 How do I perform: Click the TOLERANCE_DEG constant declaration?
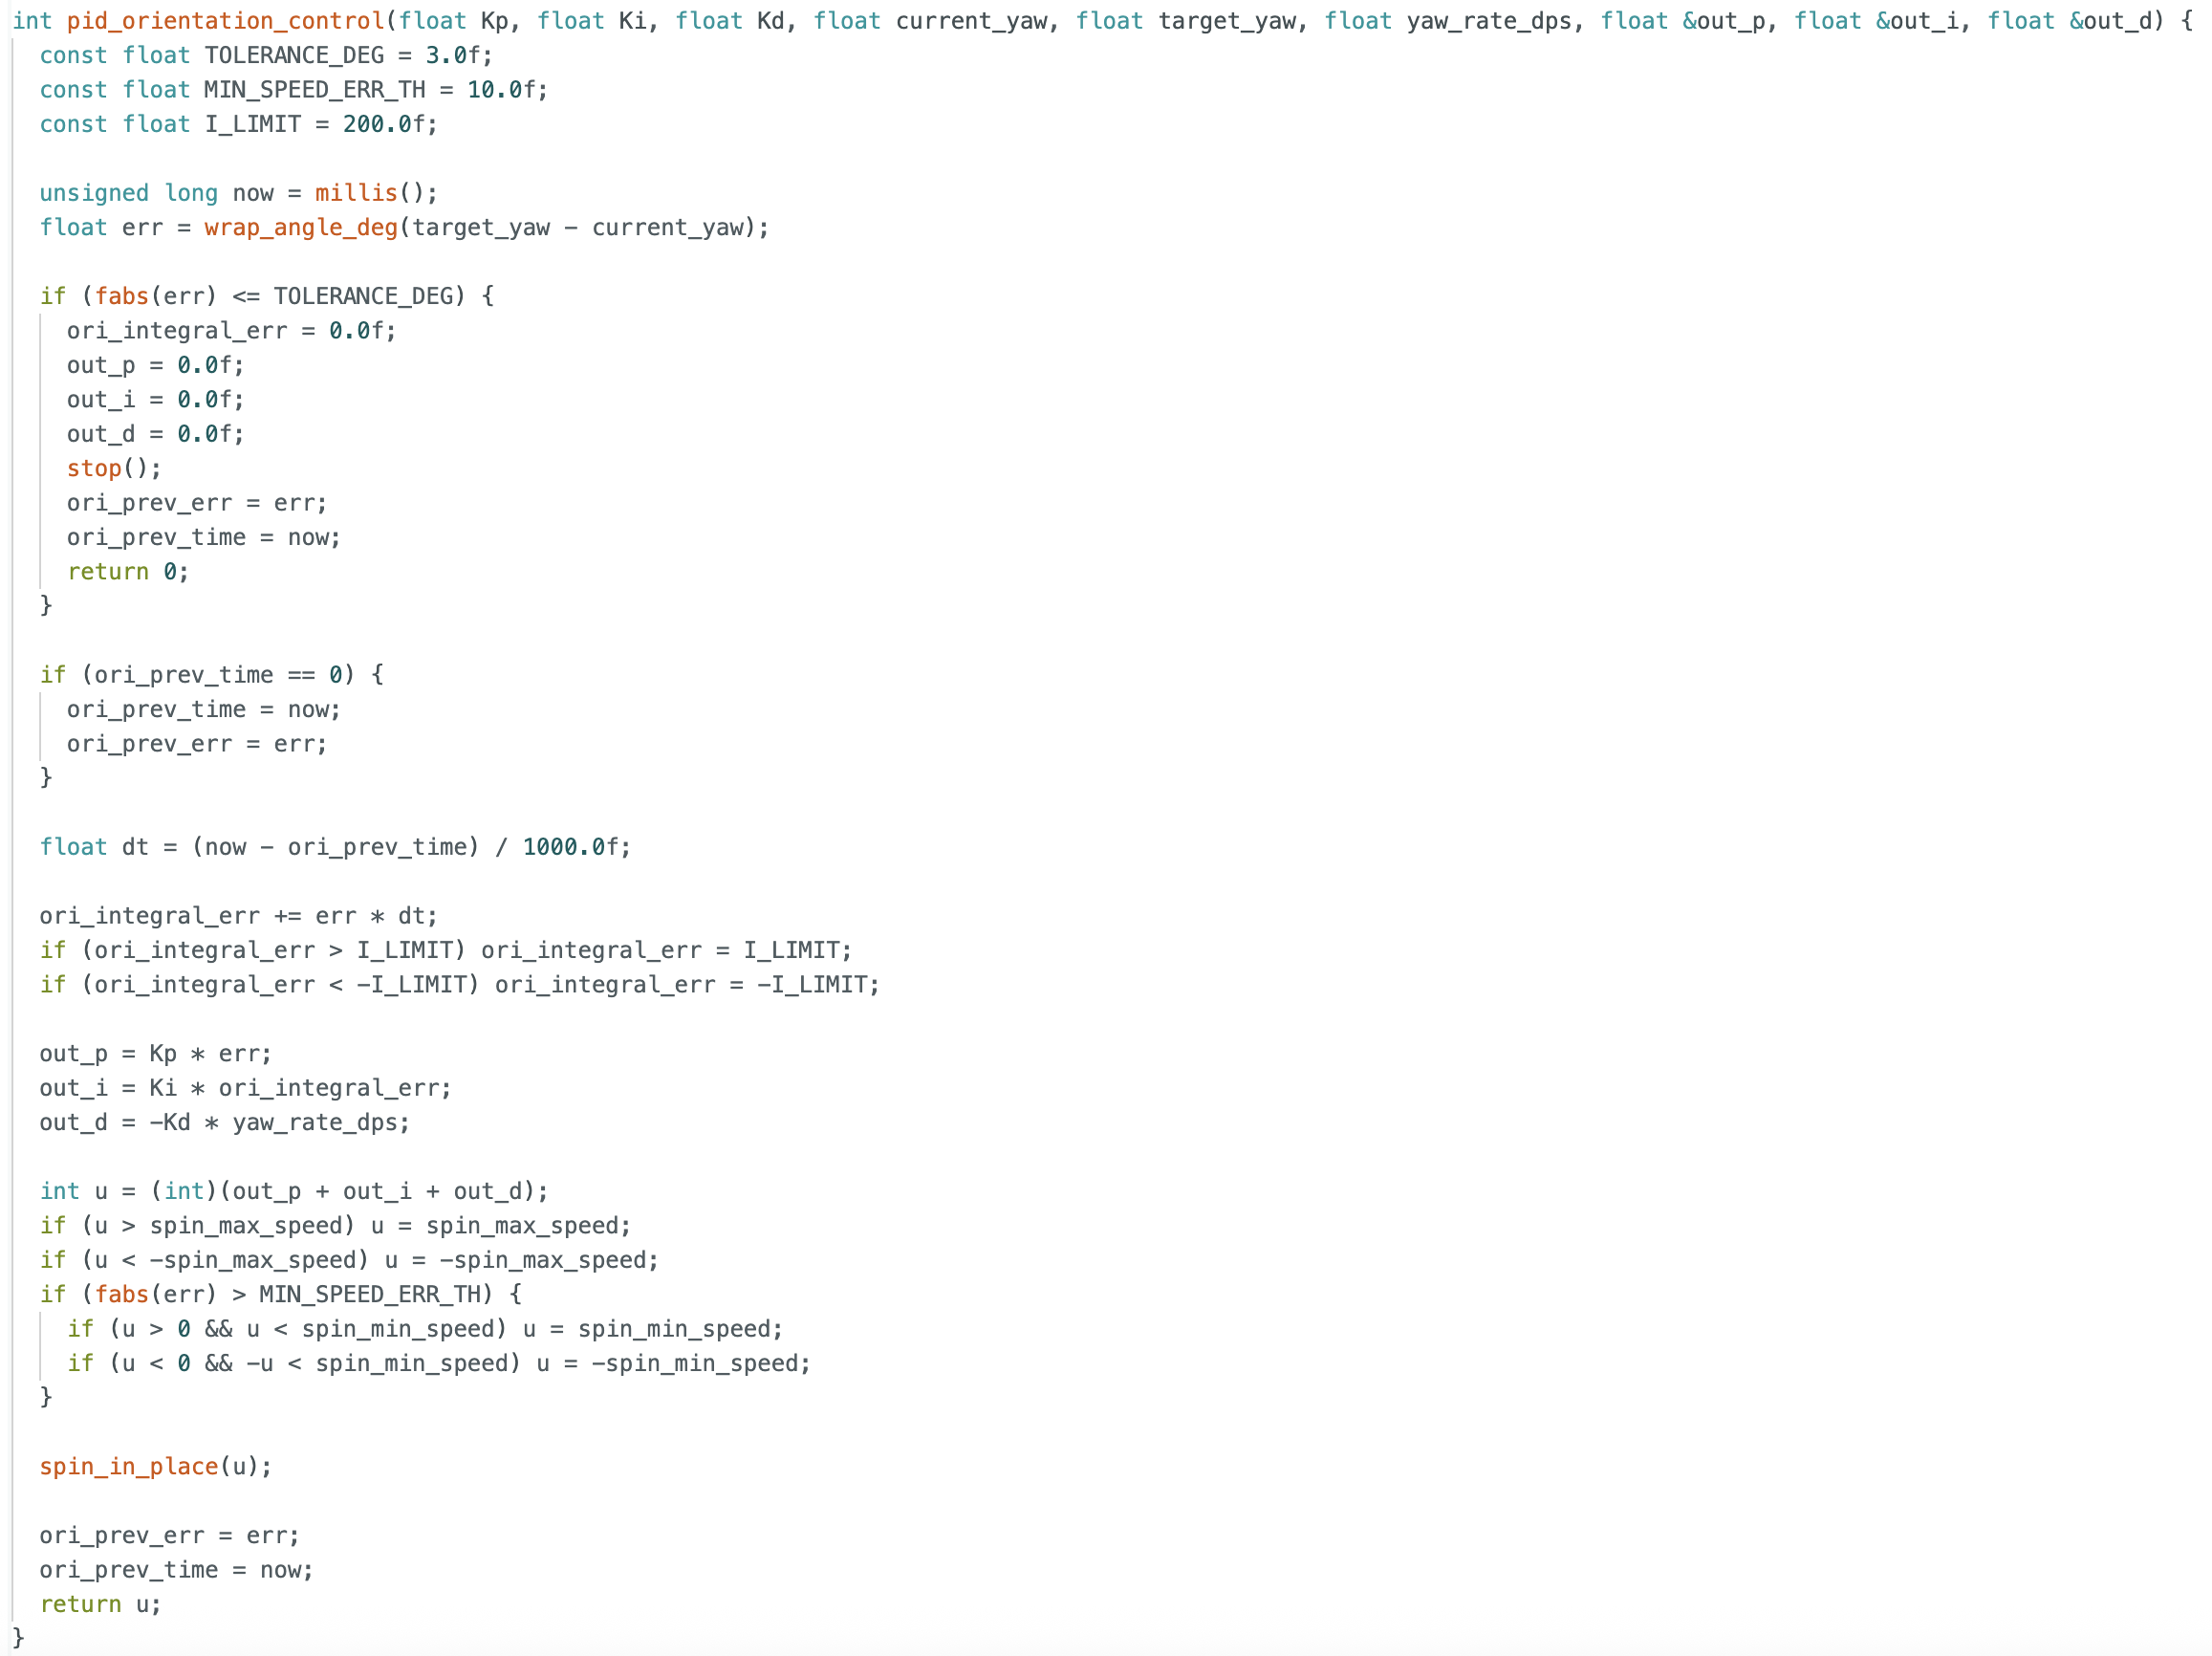point(294,55)
